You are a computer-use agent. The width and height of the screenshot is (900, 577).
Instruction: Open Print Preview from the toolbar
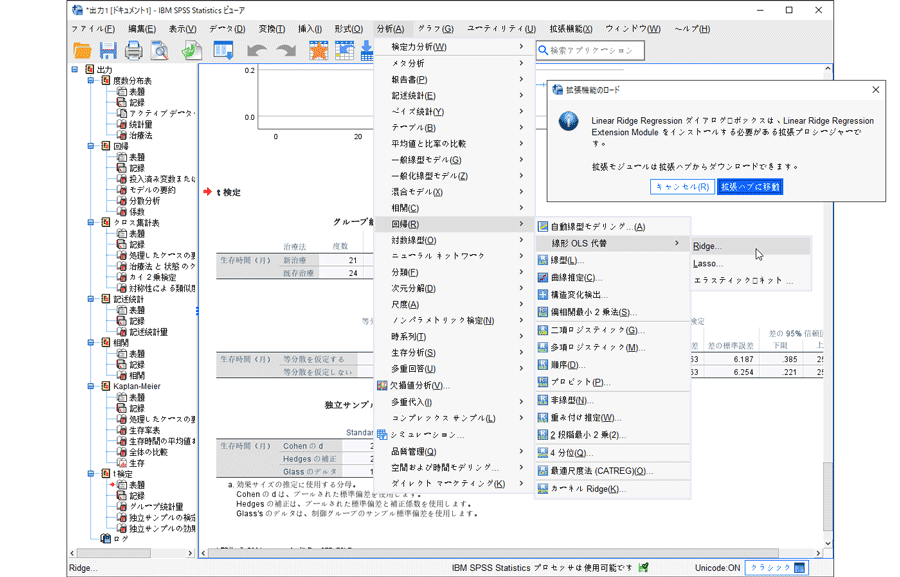[x=159, y=50]
